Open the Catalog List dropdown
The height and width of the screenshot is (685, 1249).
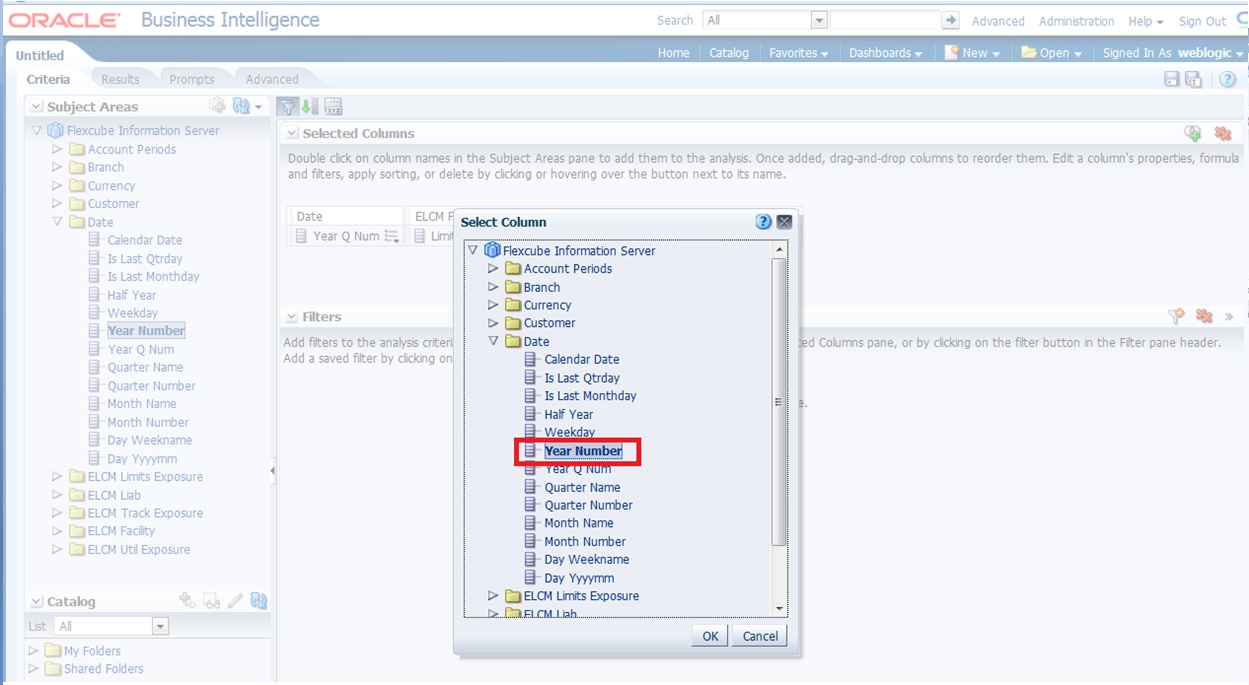(160, 626)
